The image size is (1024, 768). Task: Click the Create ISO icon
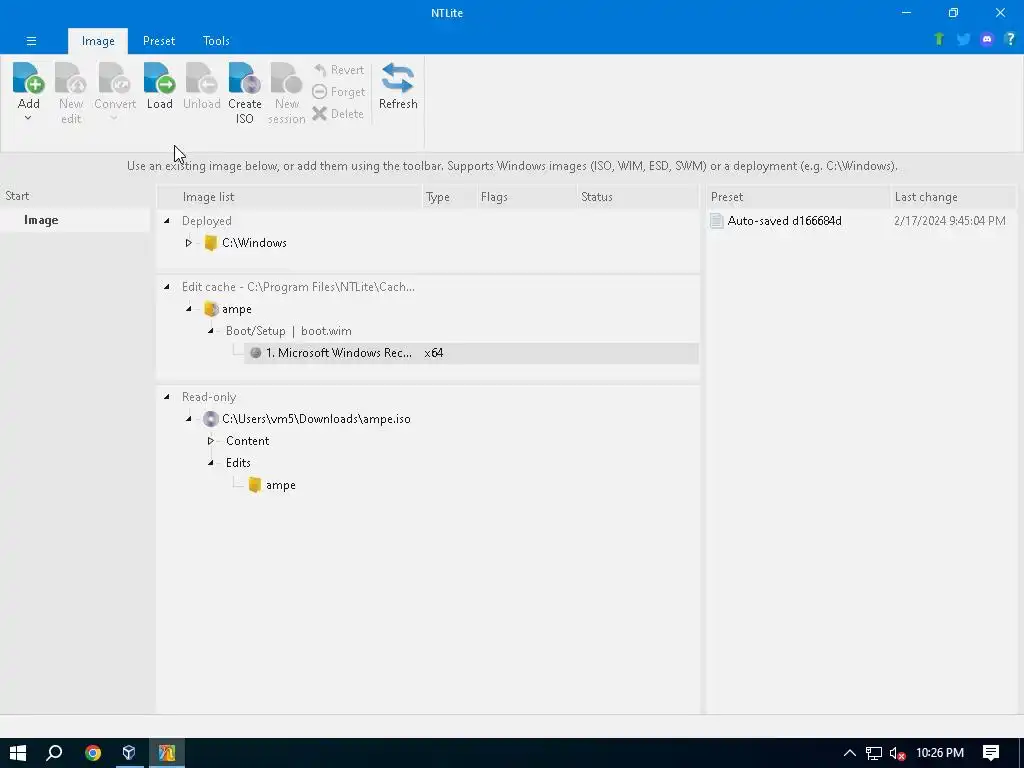point(245,78)
